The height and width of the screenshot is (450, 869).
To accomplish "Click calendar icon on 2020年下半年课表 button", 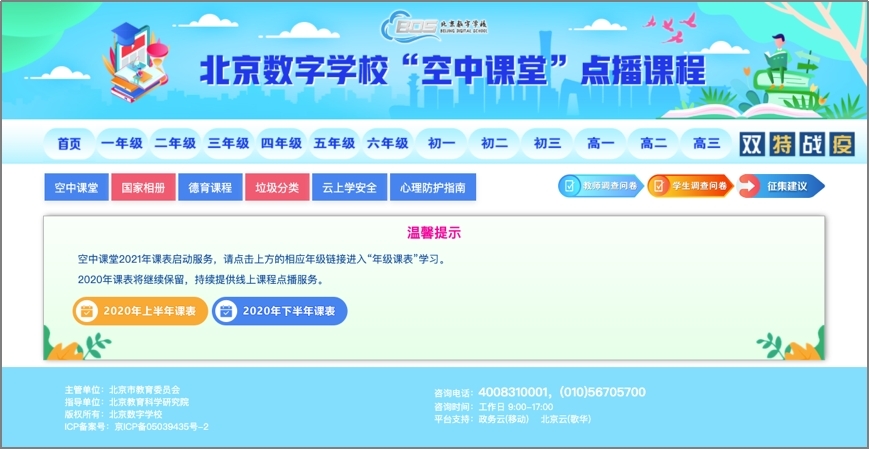I will coord(227,311).
